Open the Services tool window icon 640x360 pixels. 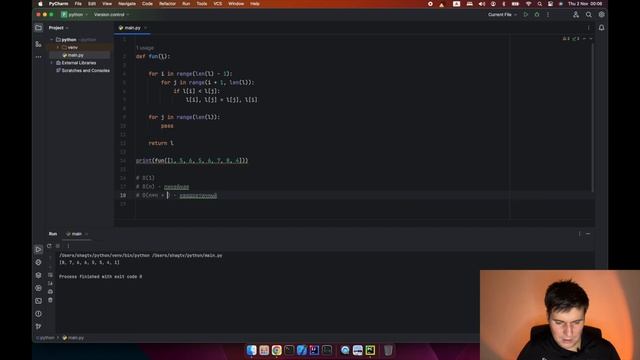[x=38, y=288]
